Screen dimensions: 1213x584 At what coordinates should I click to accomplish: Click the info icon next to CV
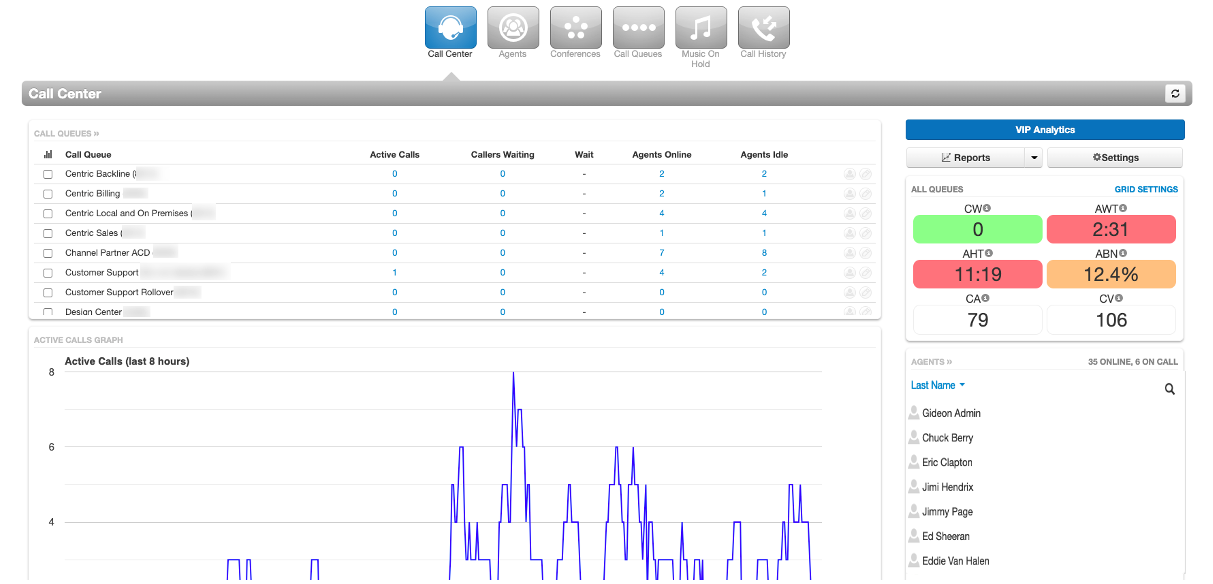[x=1119, y=298]
